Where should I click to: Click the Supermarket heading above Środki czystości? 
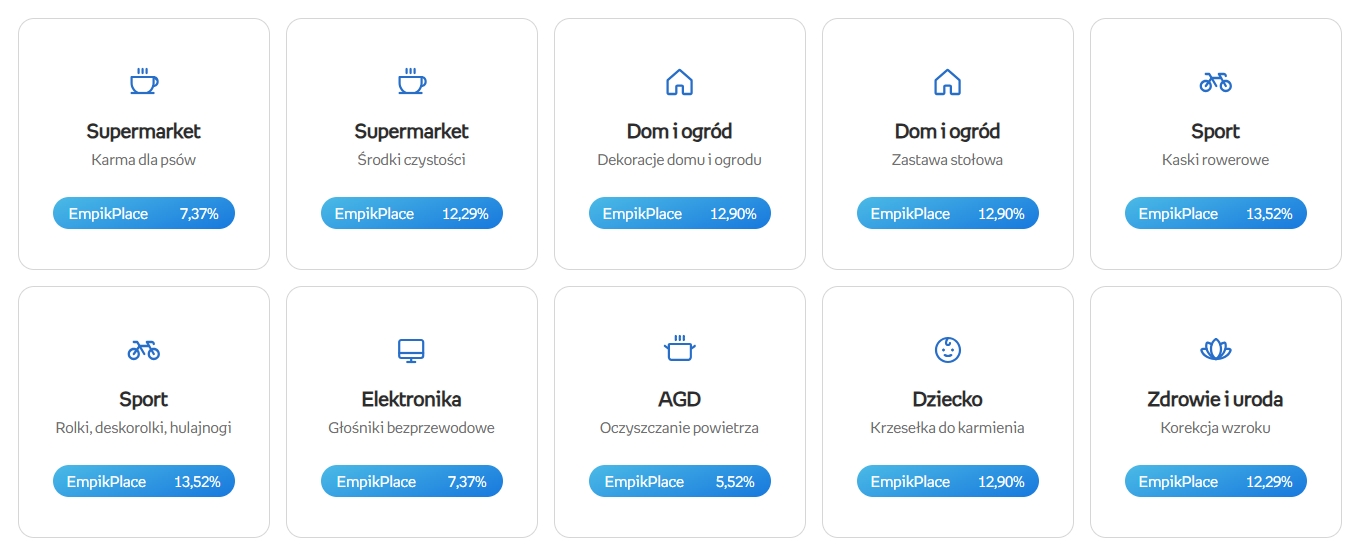(x=412, y=131)
